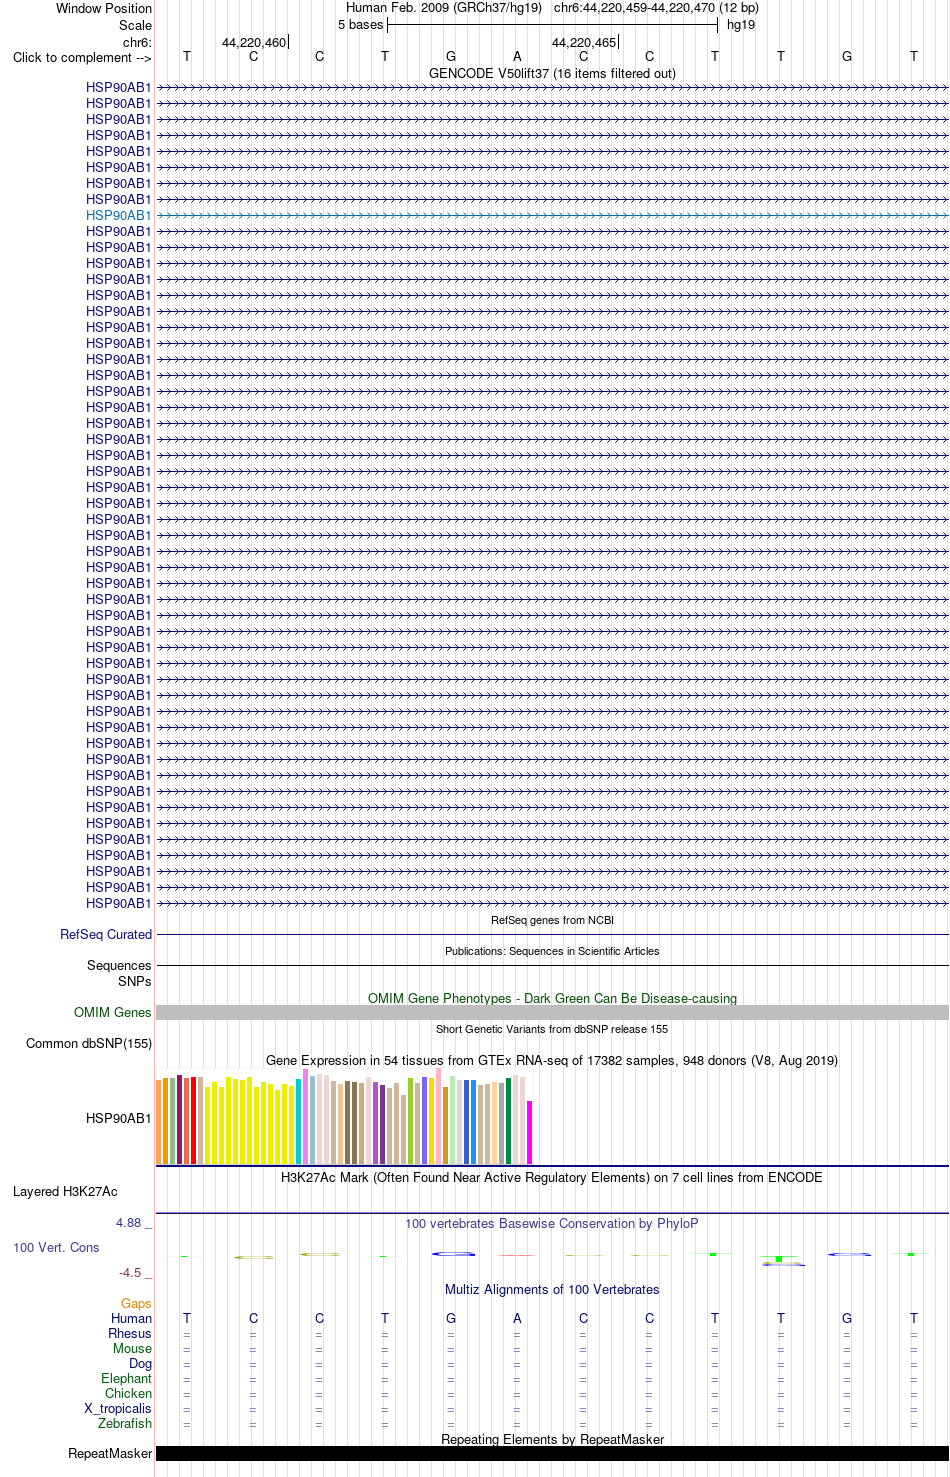Open the Multiz Alignments of 100 Vertebrates title
The image size is (950, 1477).
click(552, 1289)
